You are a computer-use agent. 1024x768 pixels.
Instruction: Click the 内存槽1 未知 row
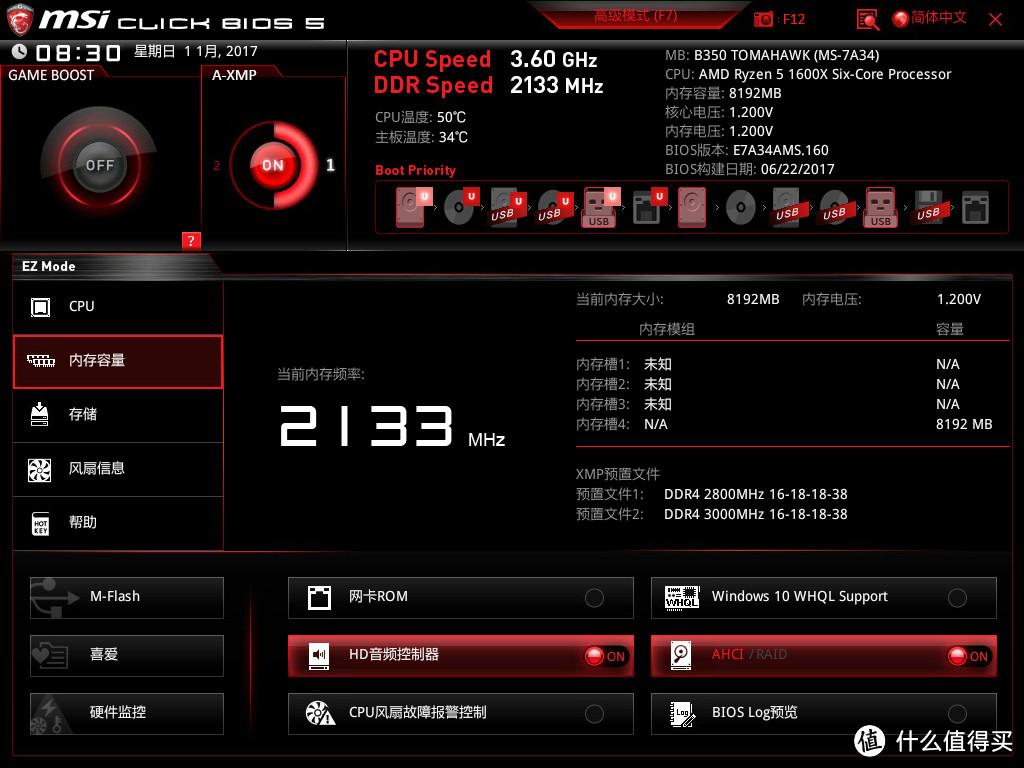click(x=767, y=364)
